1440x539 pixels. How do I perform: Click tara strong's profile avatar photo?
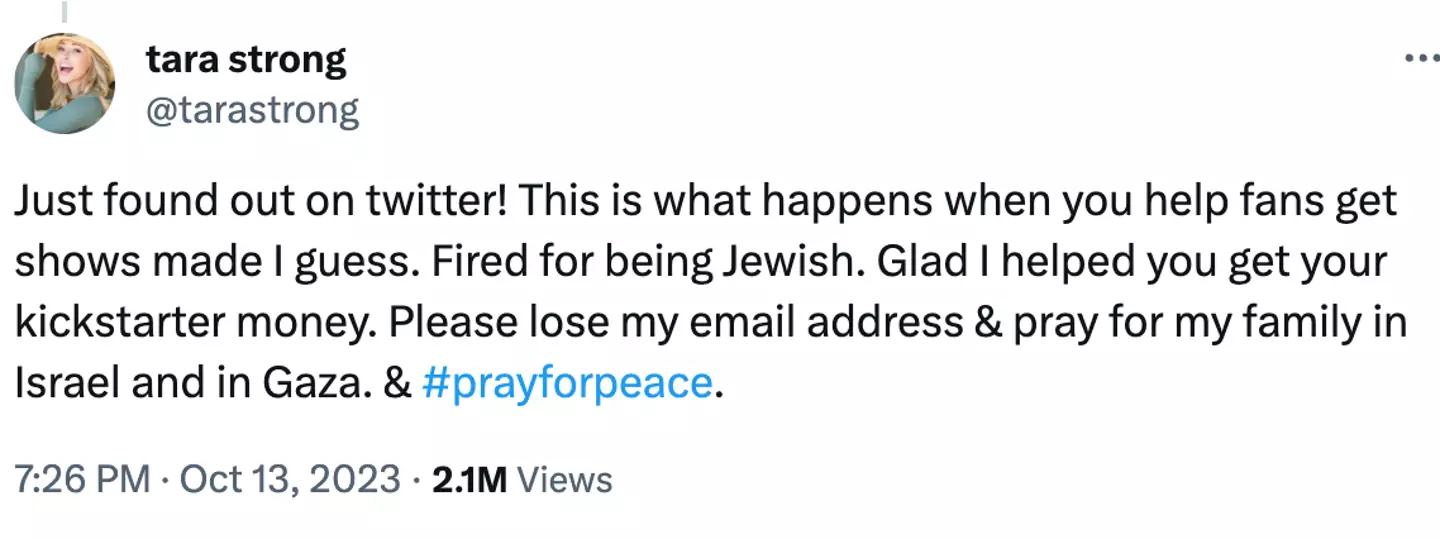[64, 84]
